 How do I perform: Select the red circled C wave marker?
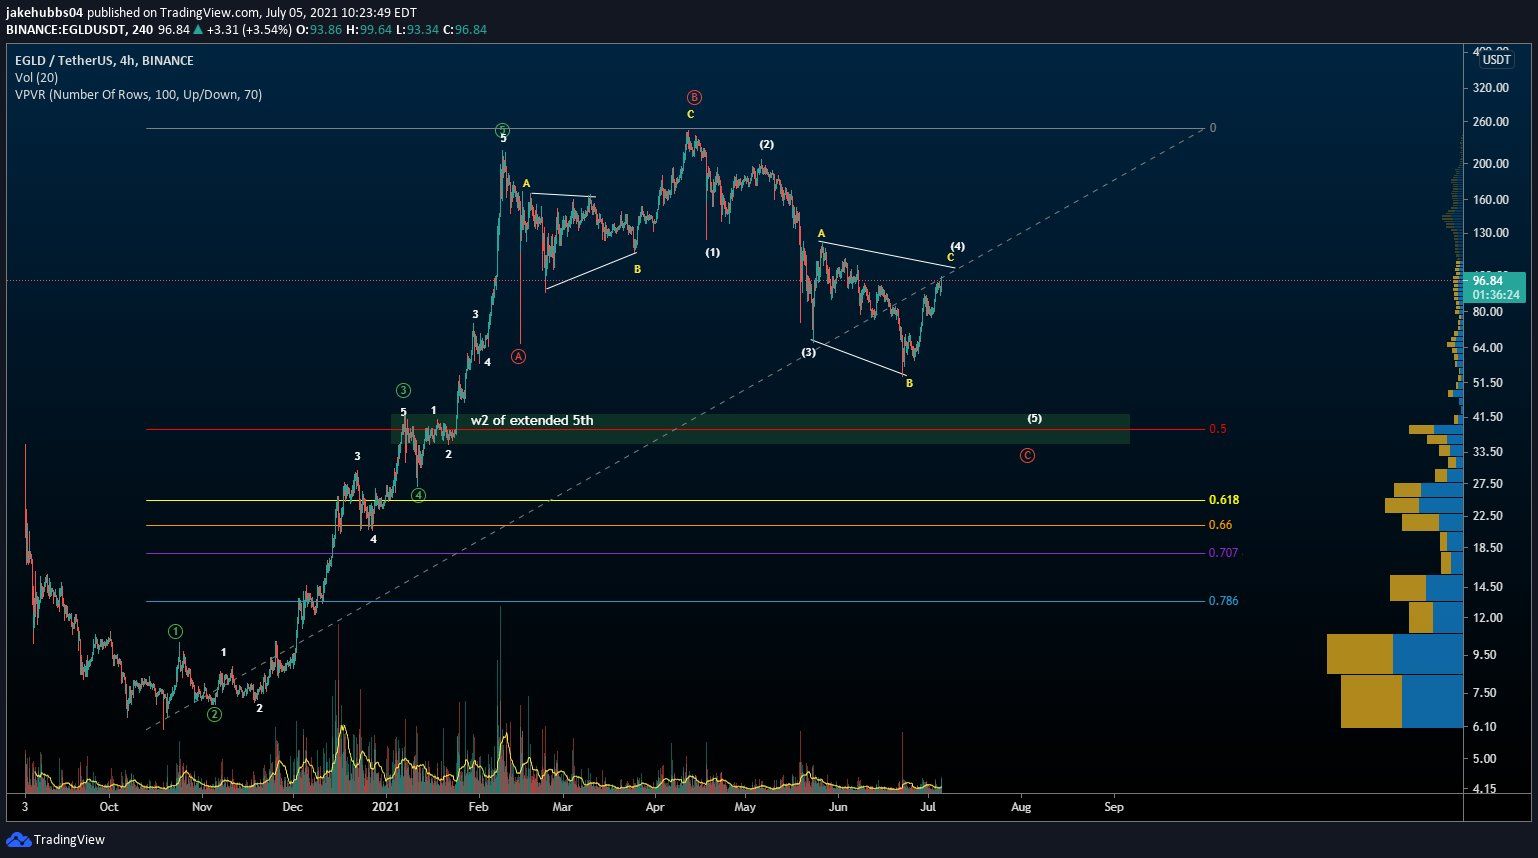pos(1027,456)
